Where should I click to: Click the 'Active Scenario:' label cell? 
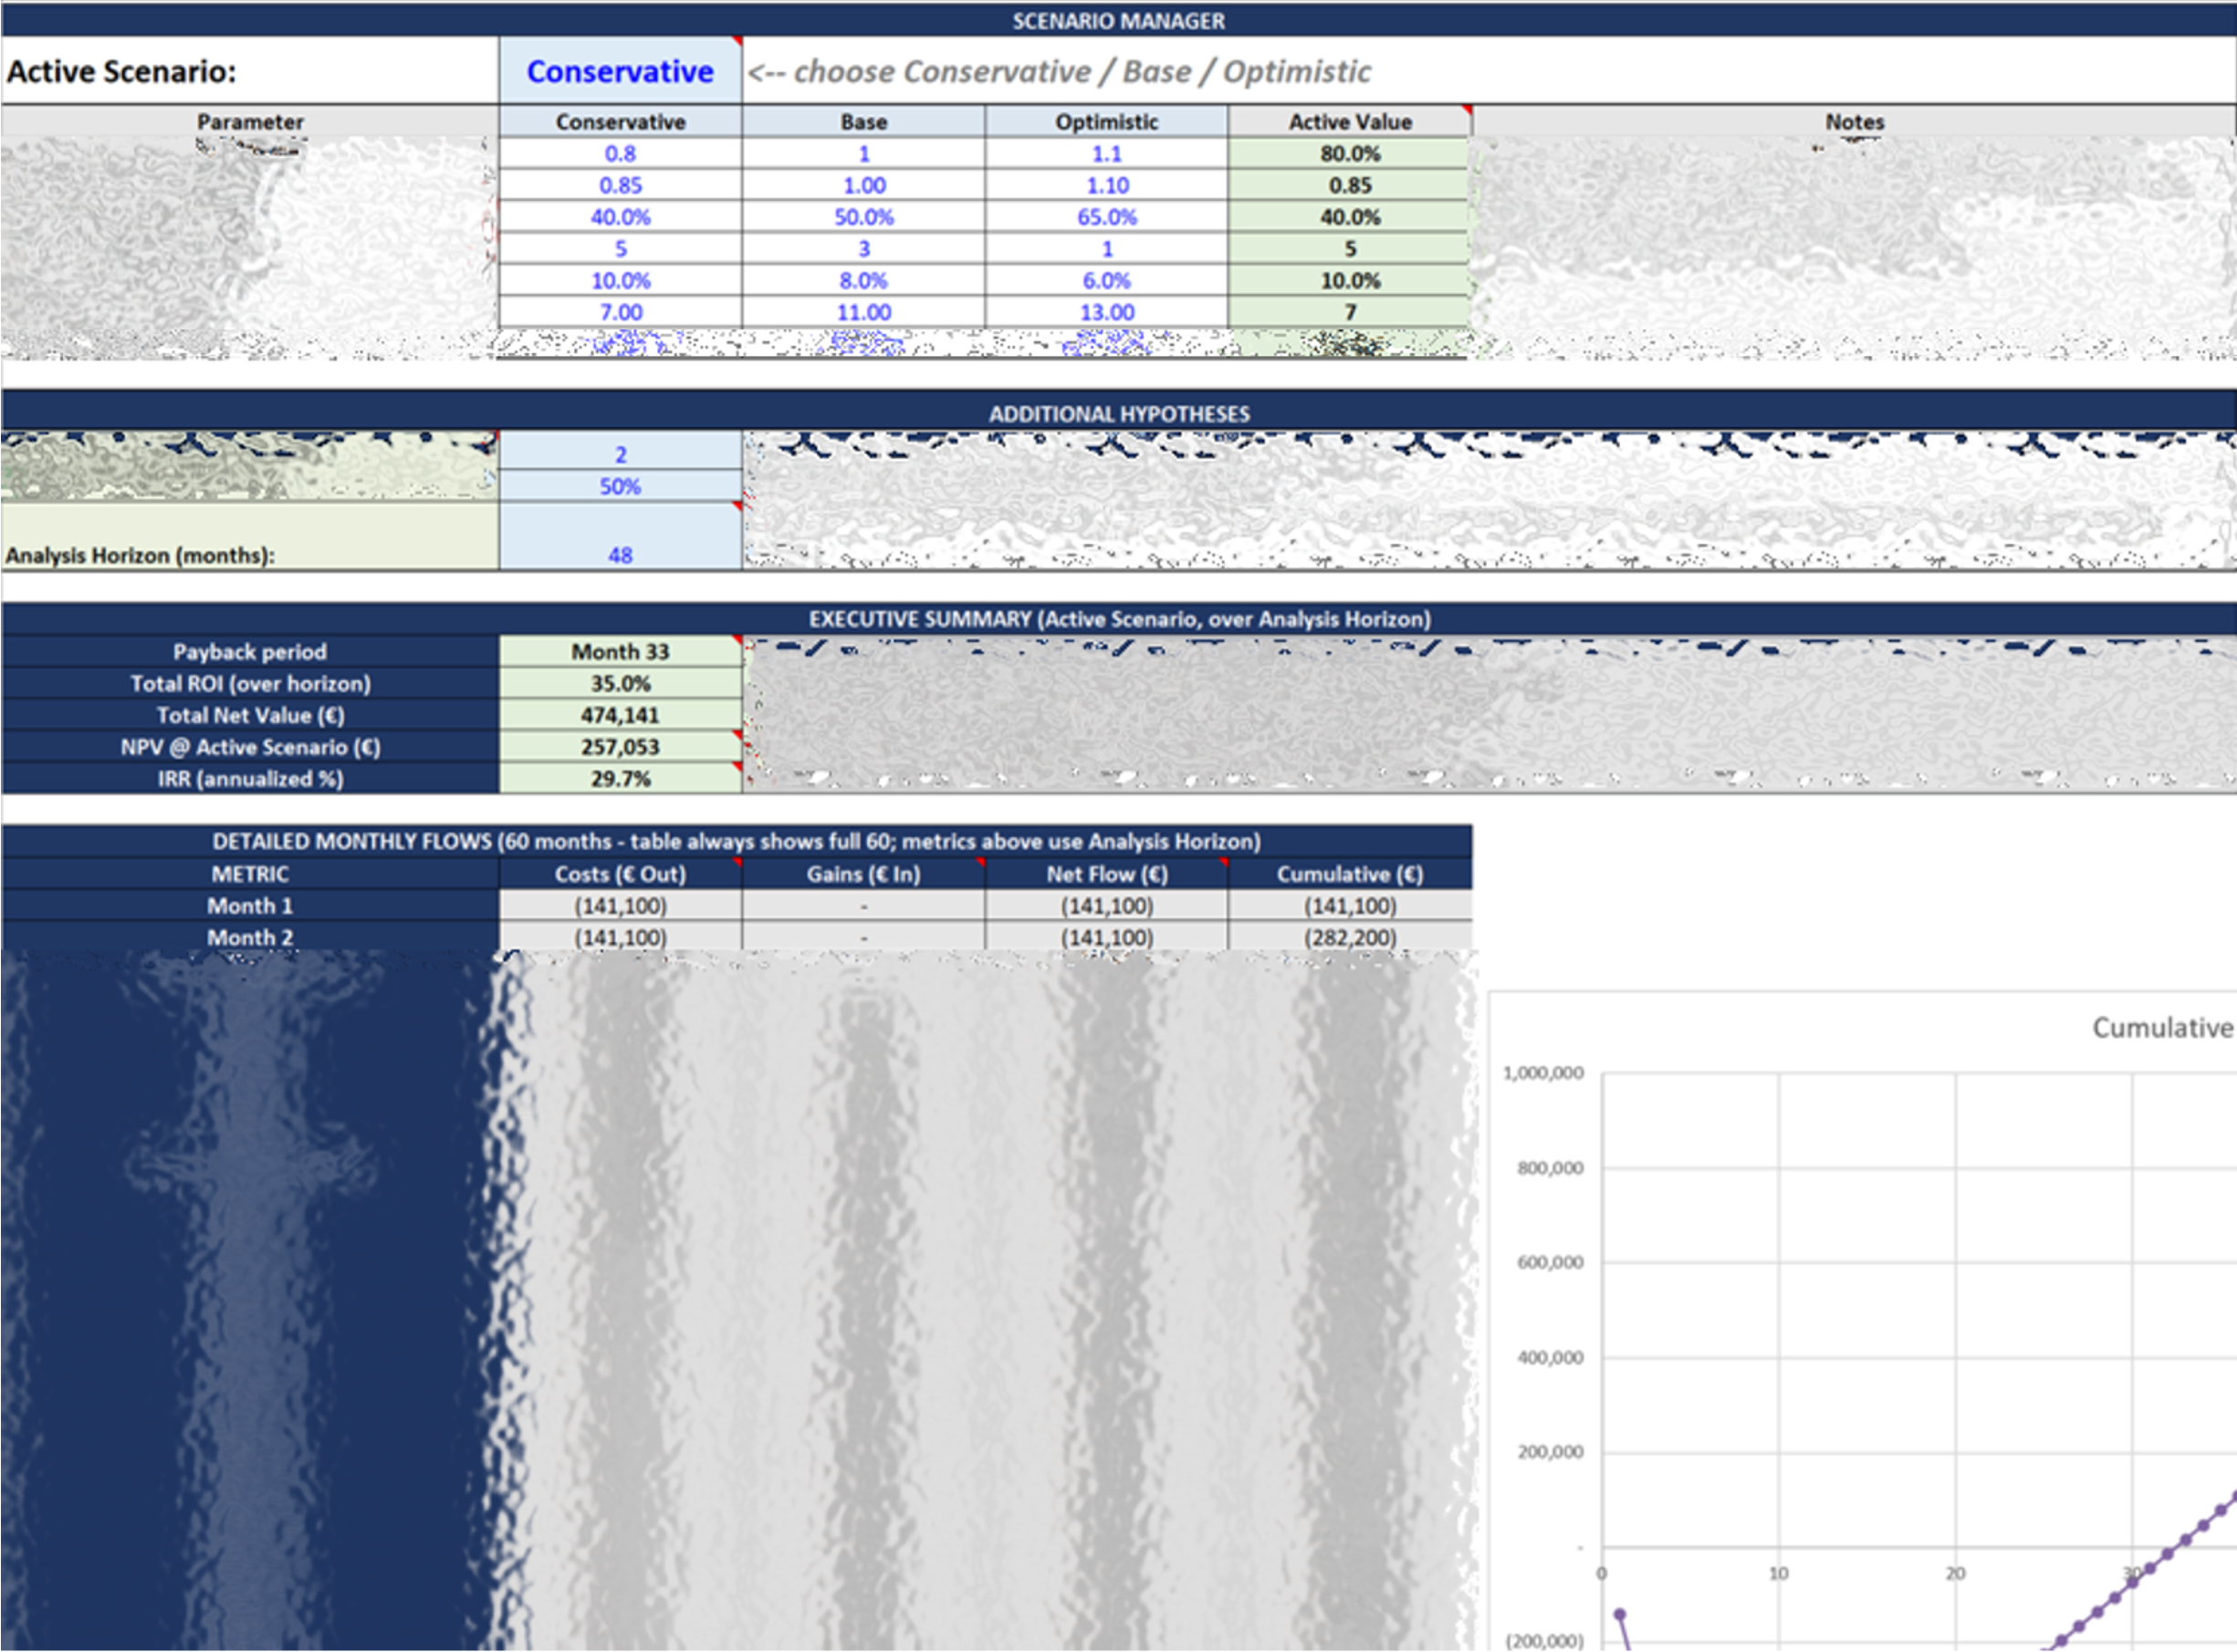(x=250, y=71)
